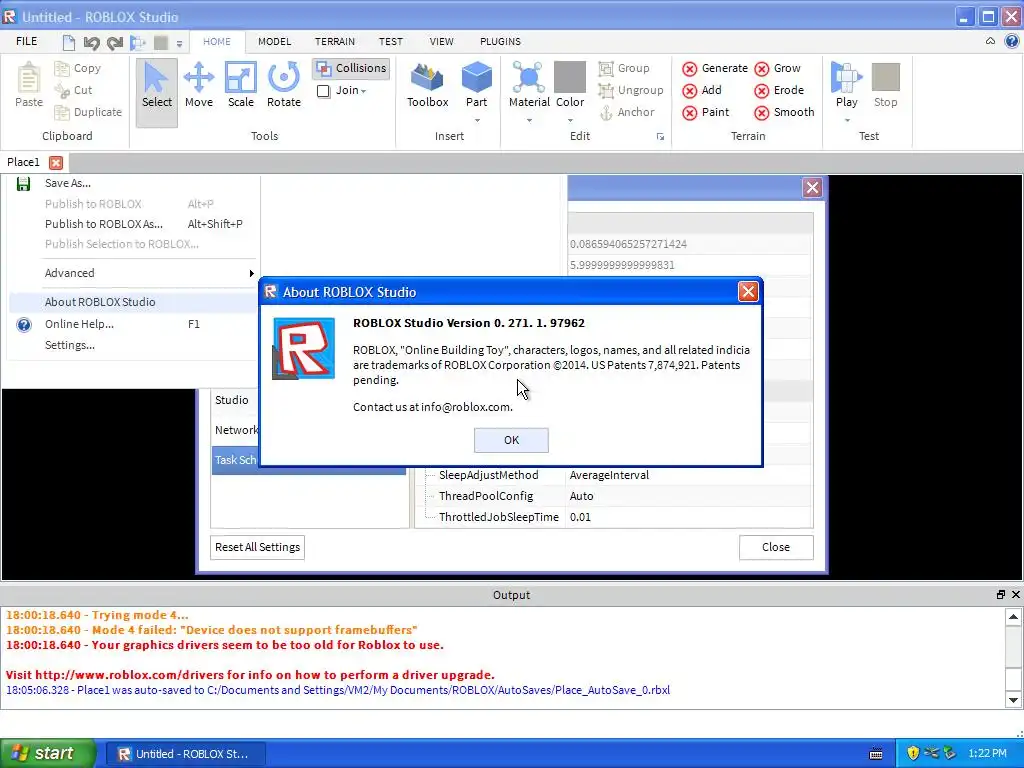The width and height of the screenshot is (1024, 768).
Task: Check the Join checkbox
Action: tap(323, 91)
